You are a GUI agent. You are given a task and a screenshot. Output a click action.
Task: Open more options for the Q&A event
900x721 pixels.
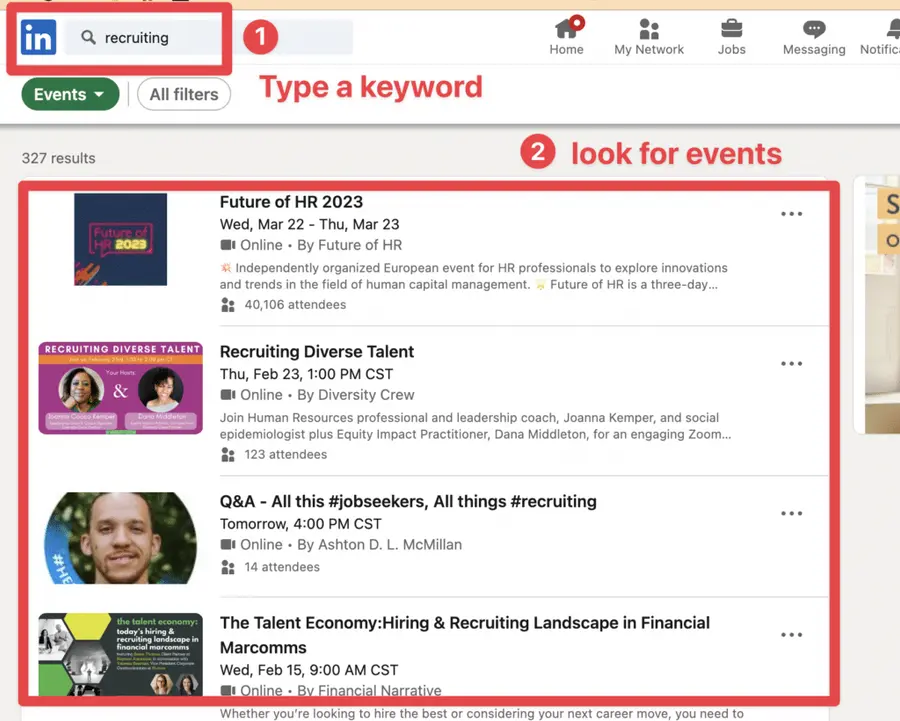791,513
